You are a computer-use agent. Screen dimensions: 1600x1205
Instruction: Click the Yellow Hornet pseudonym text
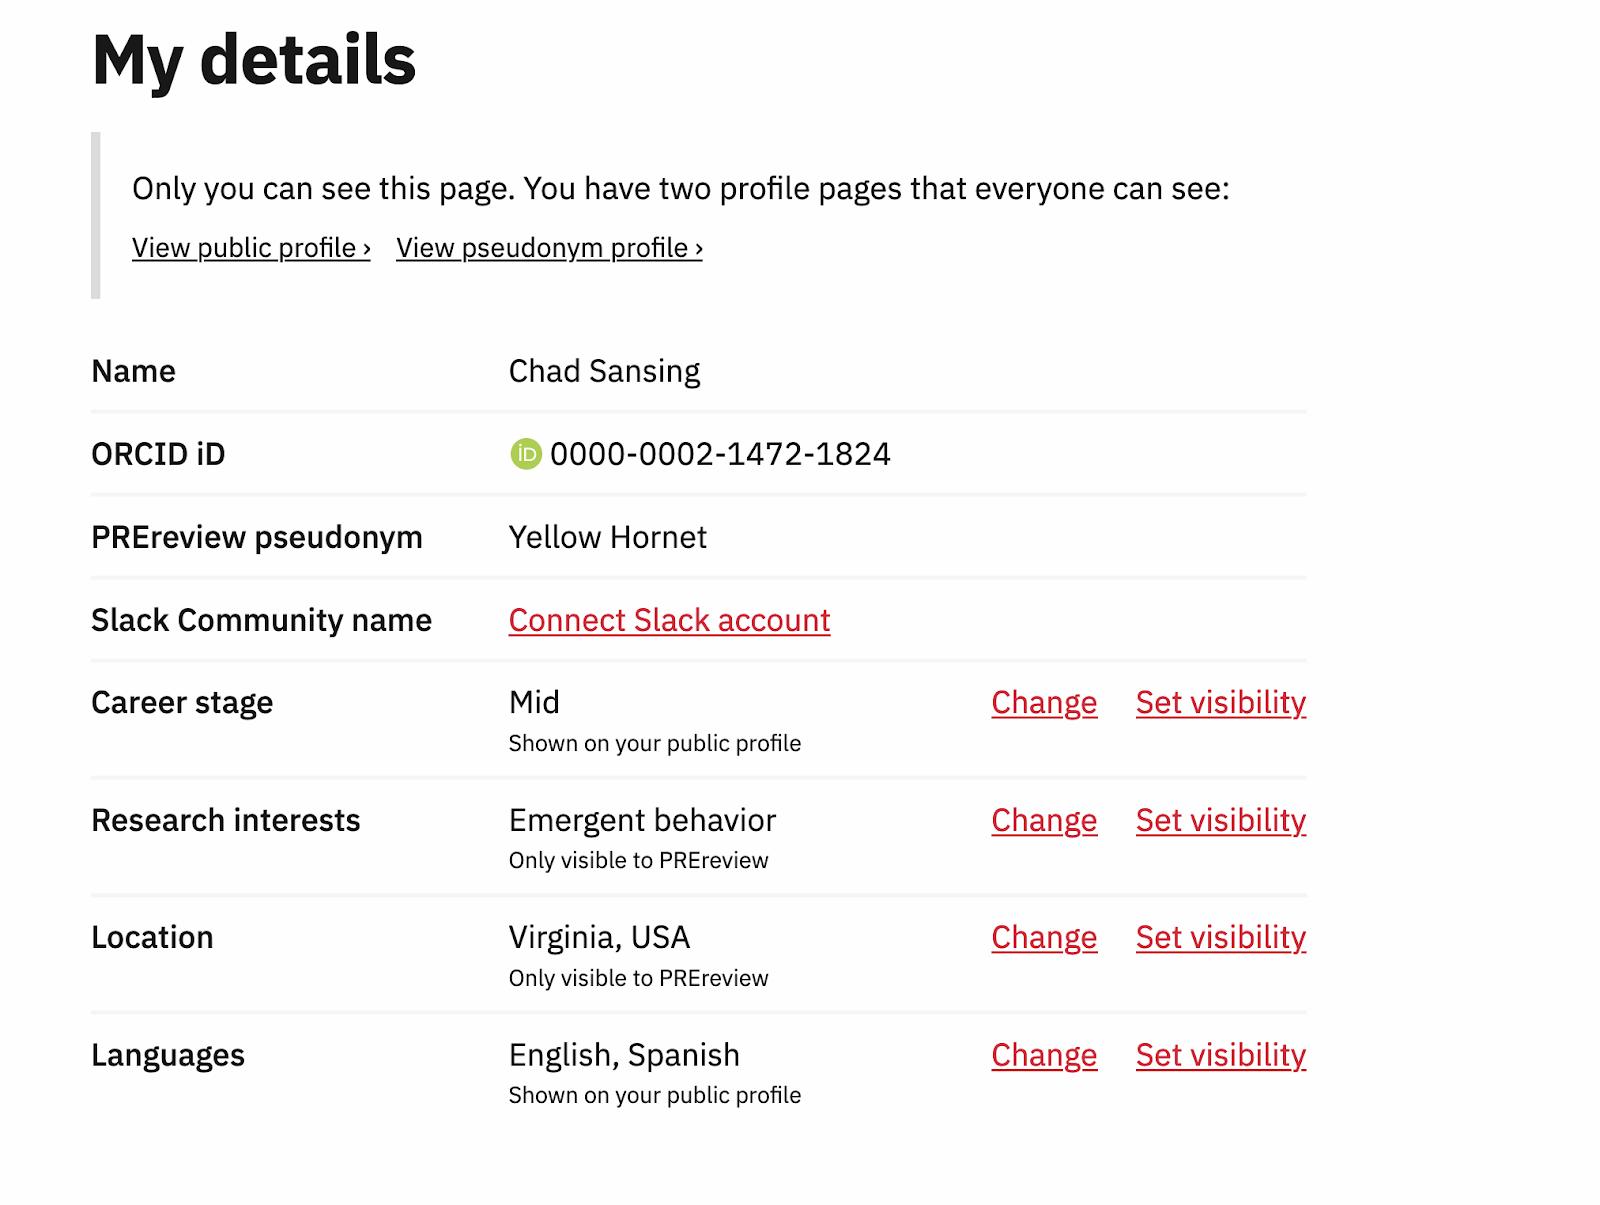[x=607, y=538]
